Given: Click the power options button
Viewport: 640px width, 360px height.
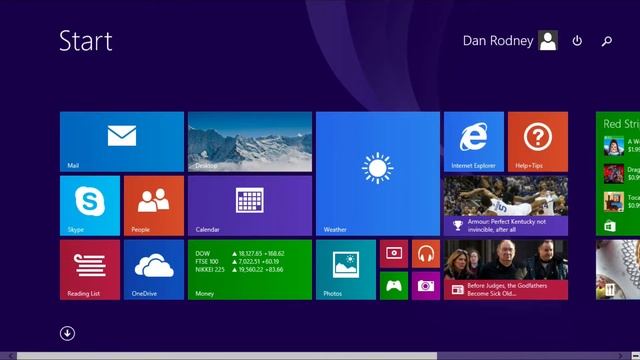Looking at the screenshot, I should tap(577, 41).
